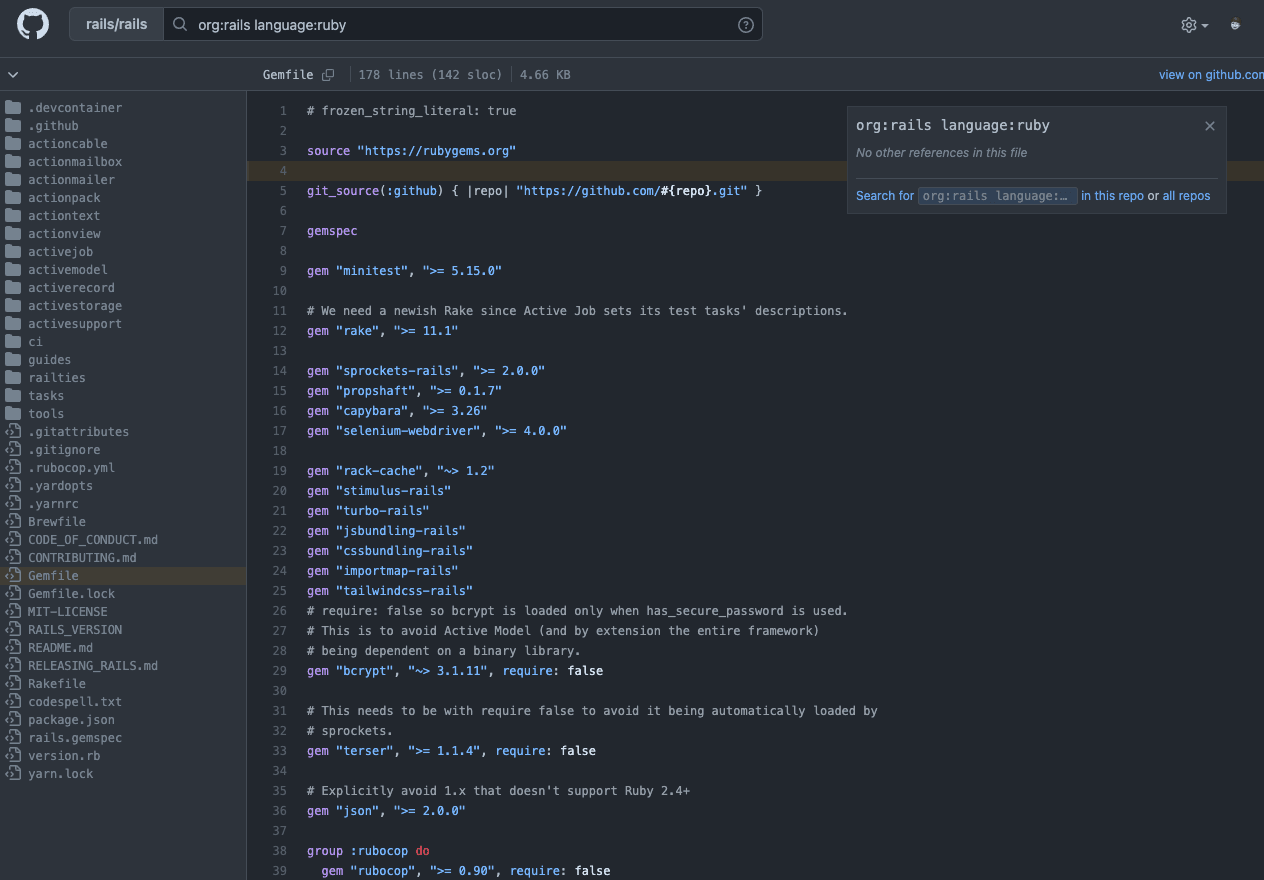Screen dimensions: 1264x880
Task: Search symbol in this repo link
Action: pos(1112,196)
